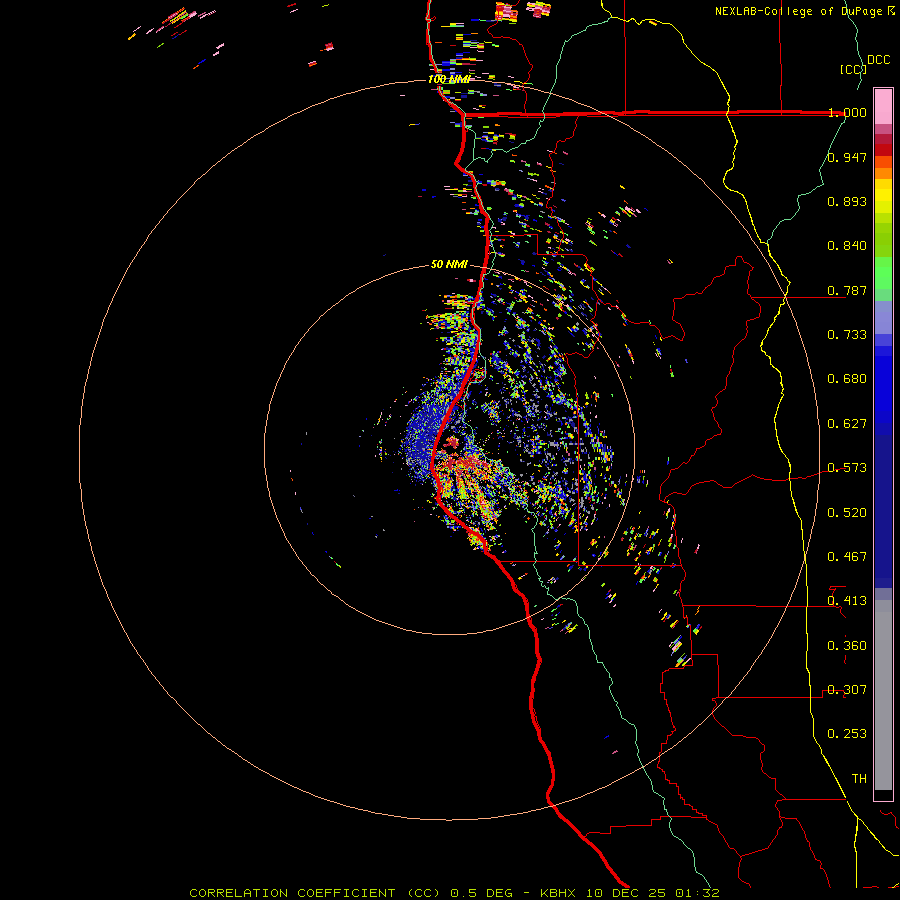Click the 0.360 scale value
The image size is (900, 900).
click(x=847, y=646)
